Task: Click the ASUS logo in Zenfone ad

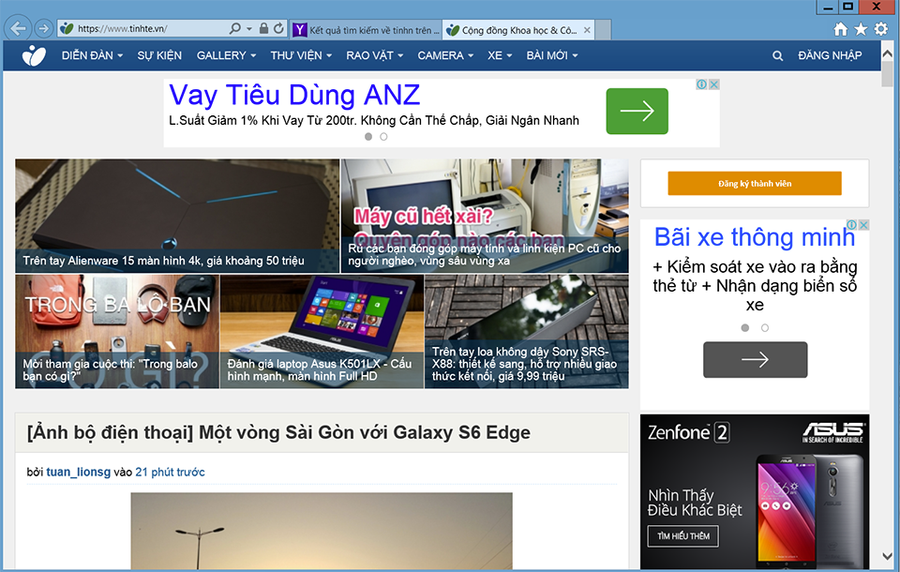Action: [x=833, y=432]
